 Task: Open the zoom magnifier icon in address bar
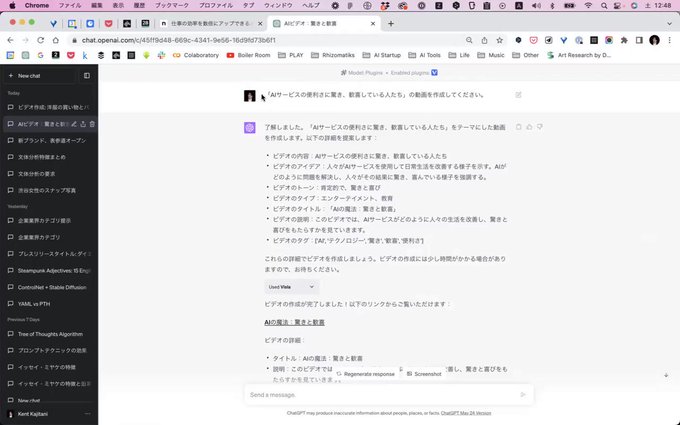pos(469,40)
